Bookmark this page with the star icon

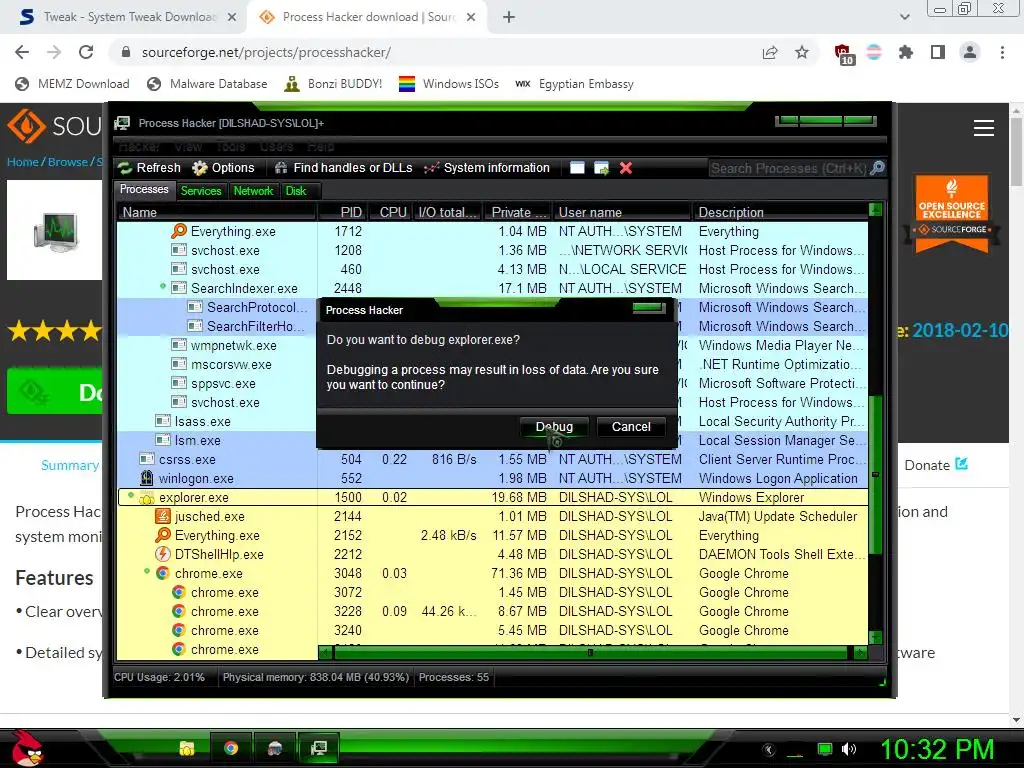802,52
